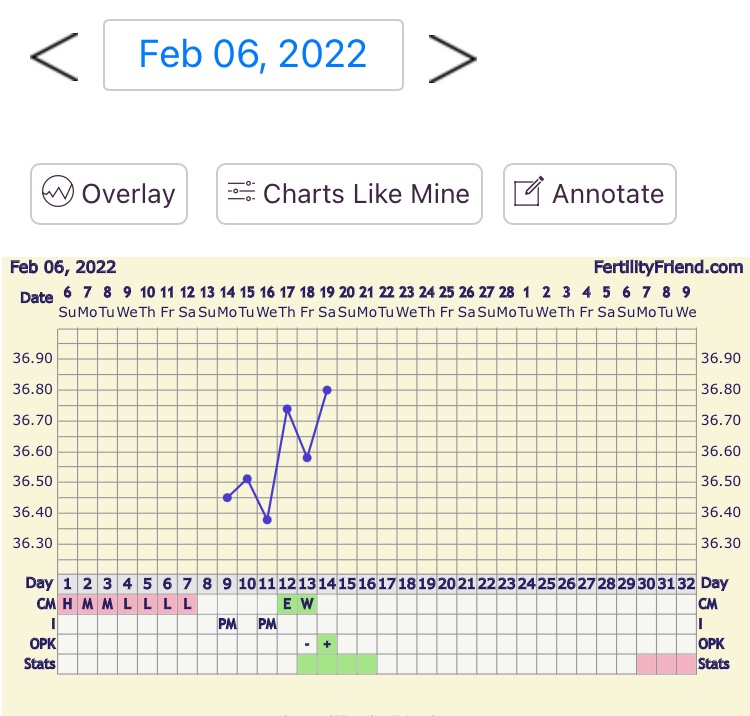750x716 pixels.
Task: Click the pink Stats cell on day 30
Action: 647,663
